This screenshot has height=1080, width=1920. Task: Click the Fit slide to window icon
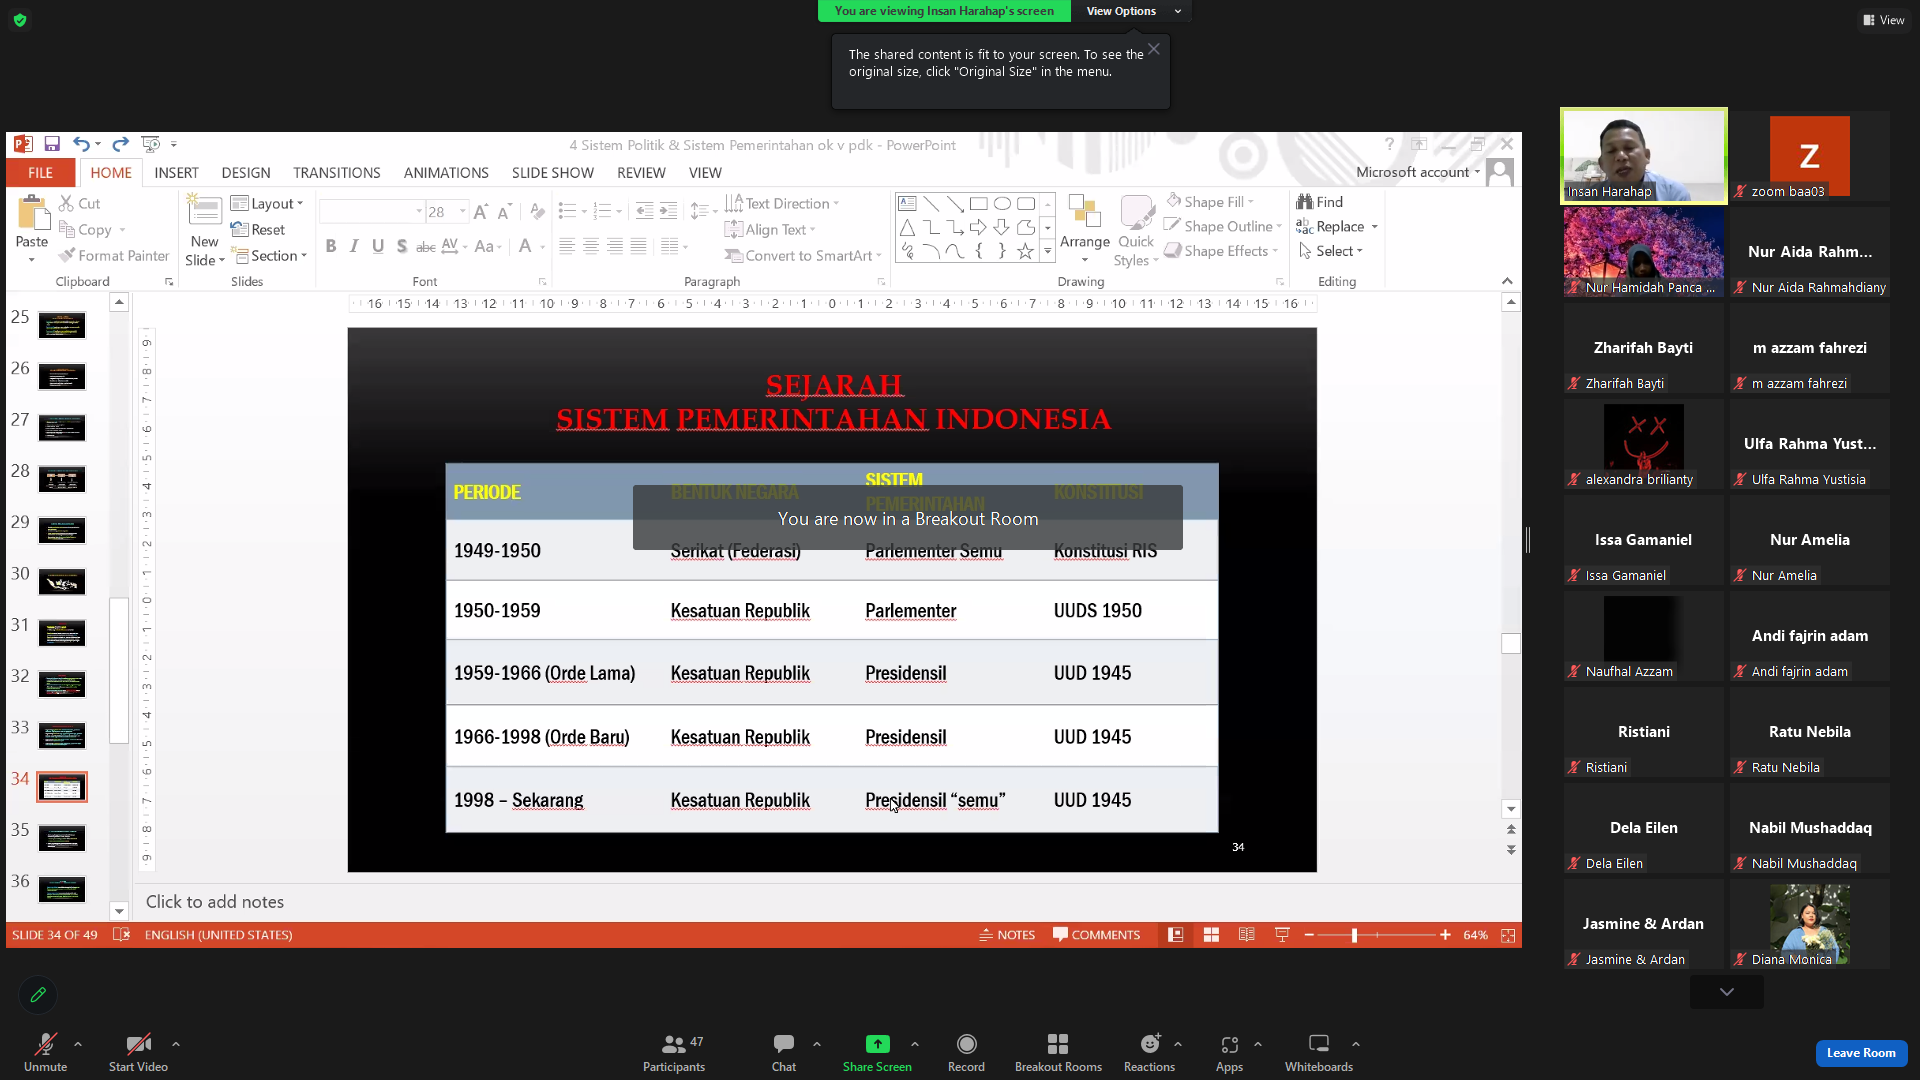pos(1508,935)
